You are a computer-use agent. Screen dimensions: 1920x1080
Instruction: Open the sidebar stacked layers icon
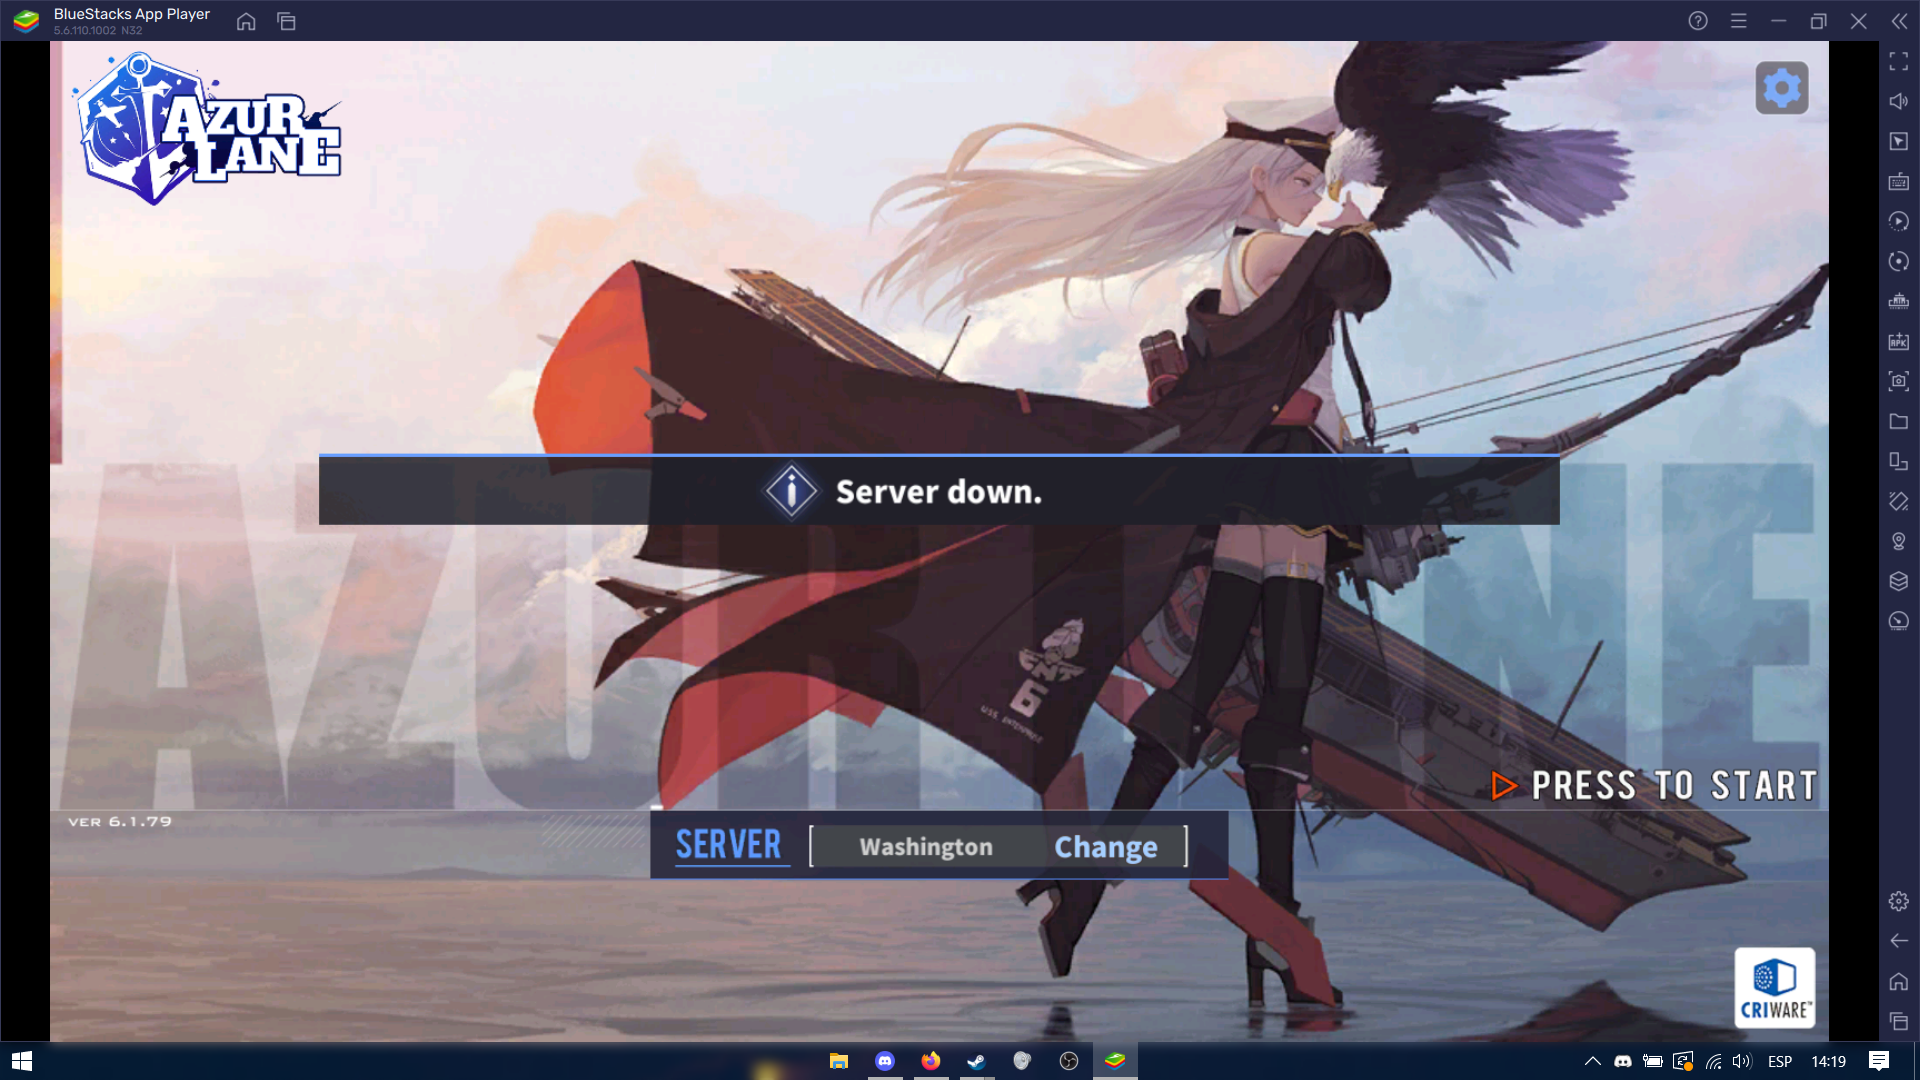point(1899,582)
